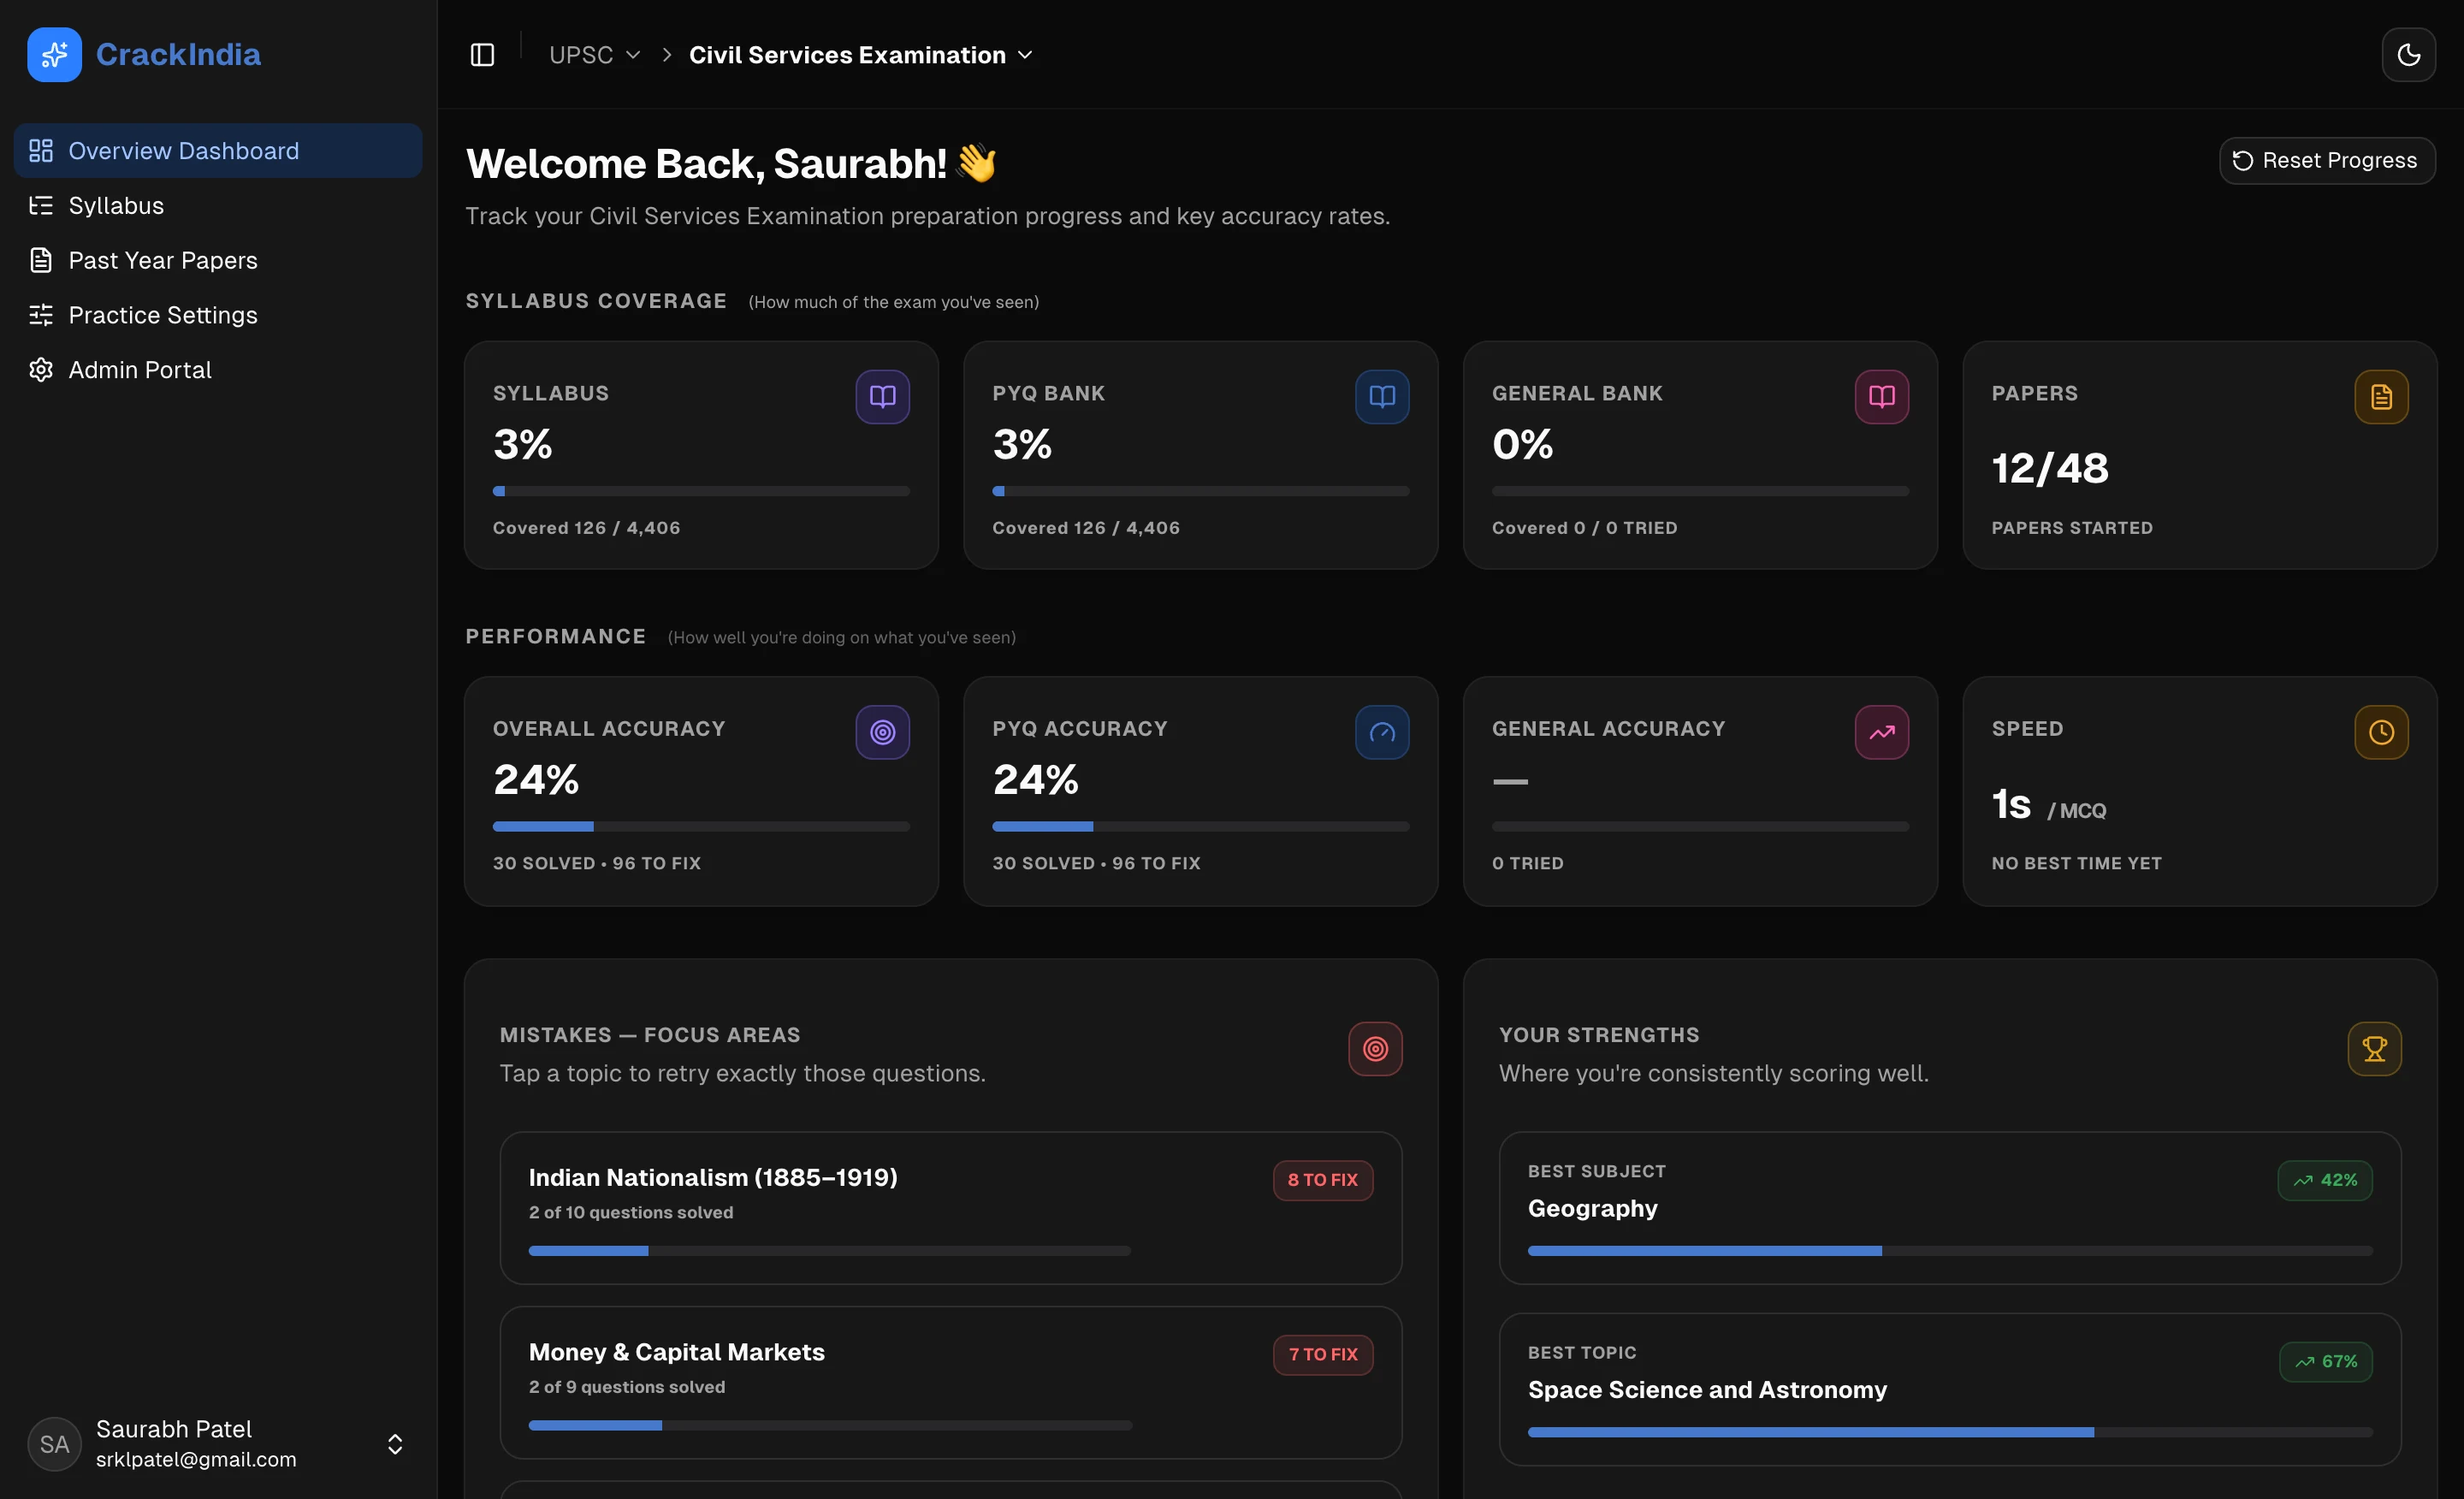The height and width of the screenshot is (1499, 2464).
Task: Click the 42% trend-up badge for Geography
Action: click(x=2325, y=1180)
